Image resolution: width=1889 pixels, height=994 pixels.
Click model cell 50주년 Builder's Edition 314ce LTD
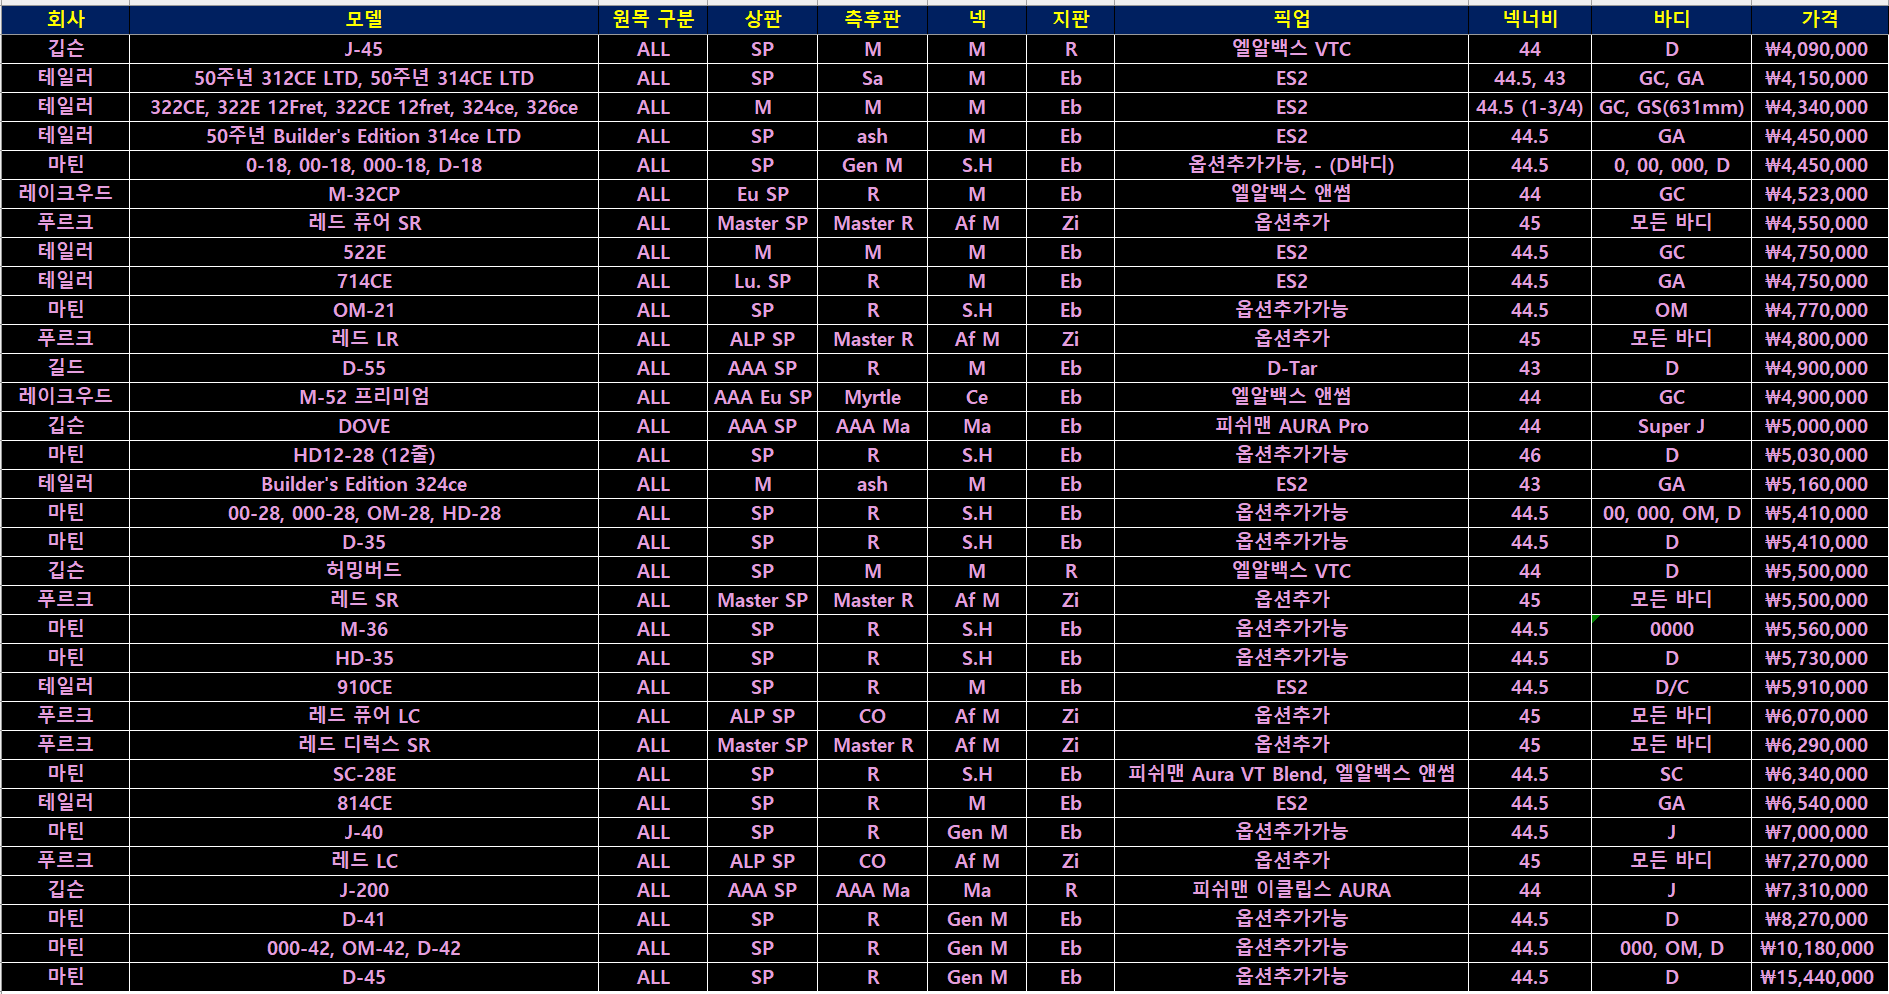[364, 136]
